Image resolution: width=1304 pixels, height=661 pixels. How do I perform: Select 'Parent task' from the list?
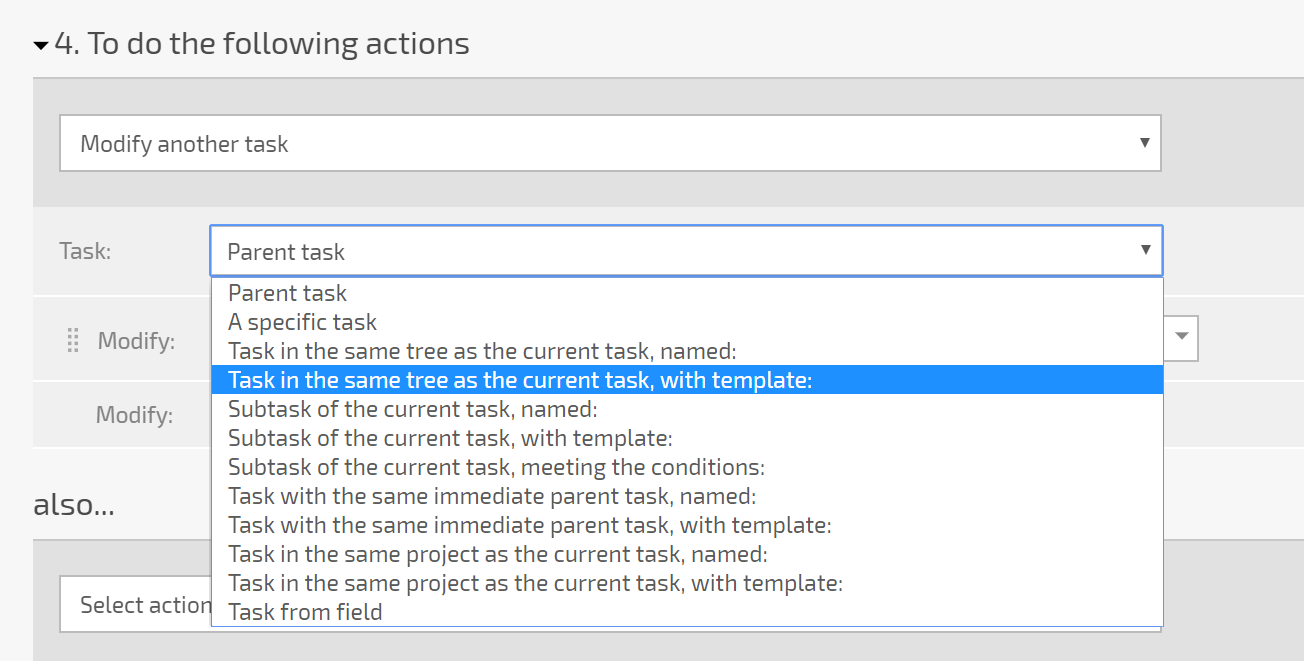[x=687, y=293]
